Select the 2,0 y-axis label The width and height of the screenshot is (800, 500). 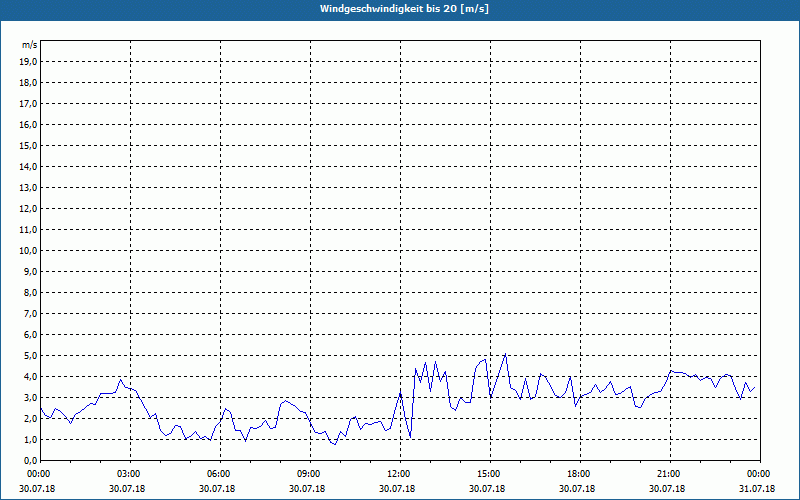[x=30, y=418]
